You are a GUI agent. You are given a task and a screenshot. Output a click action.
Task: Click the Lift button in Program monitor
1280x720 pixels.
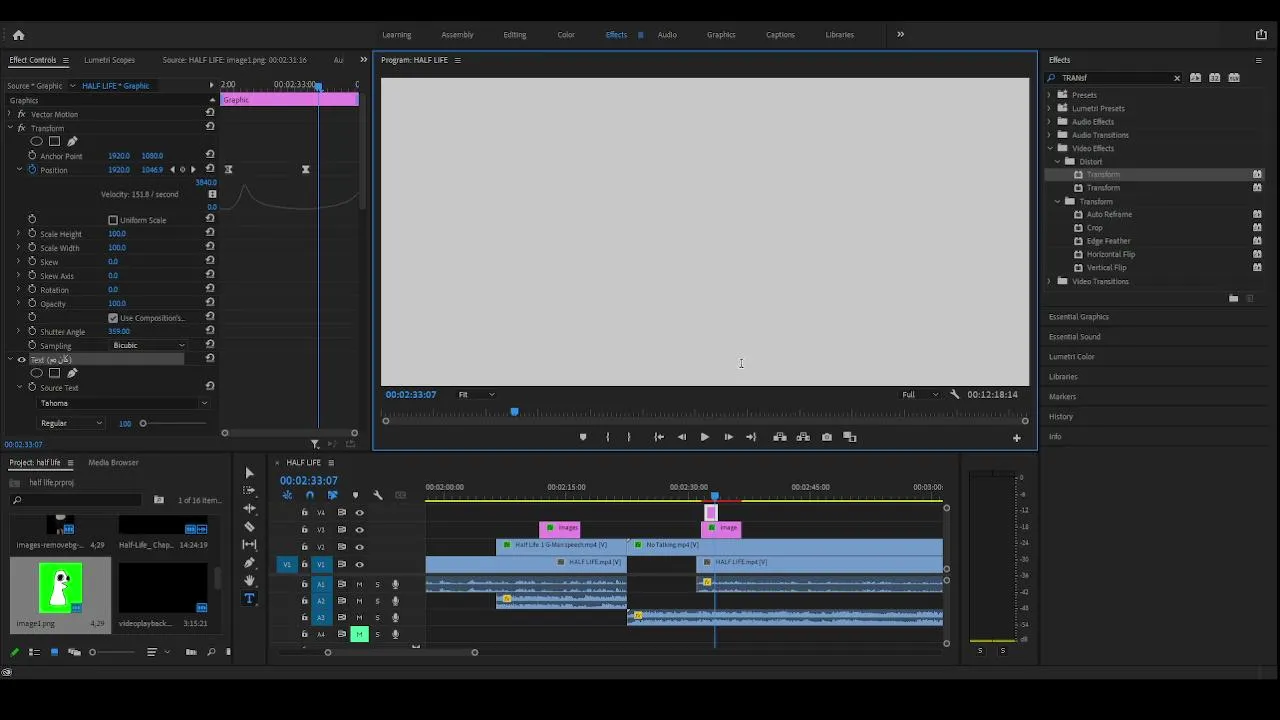coord(780,437)
